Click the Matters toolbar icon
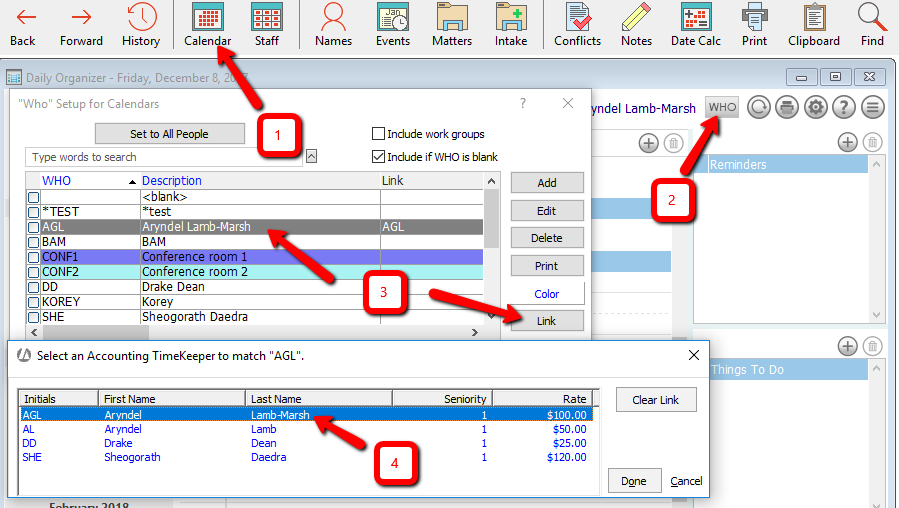This screenshot has height=508, width=899. [452, 24]
